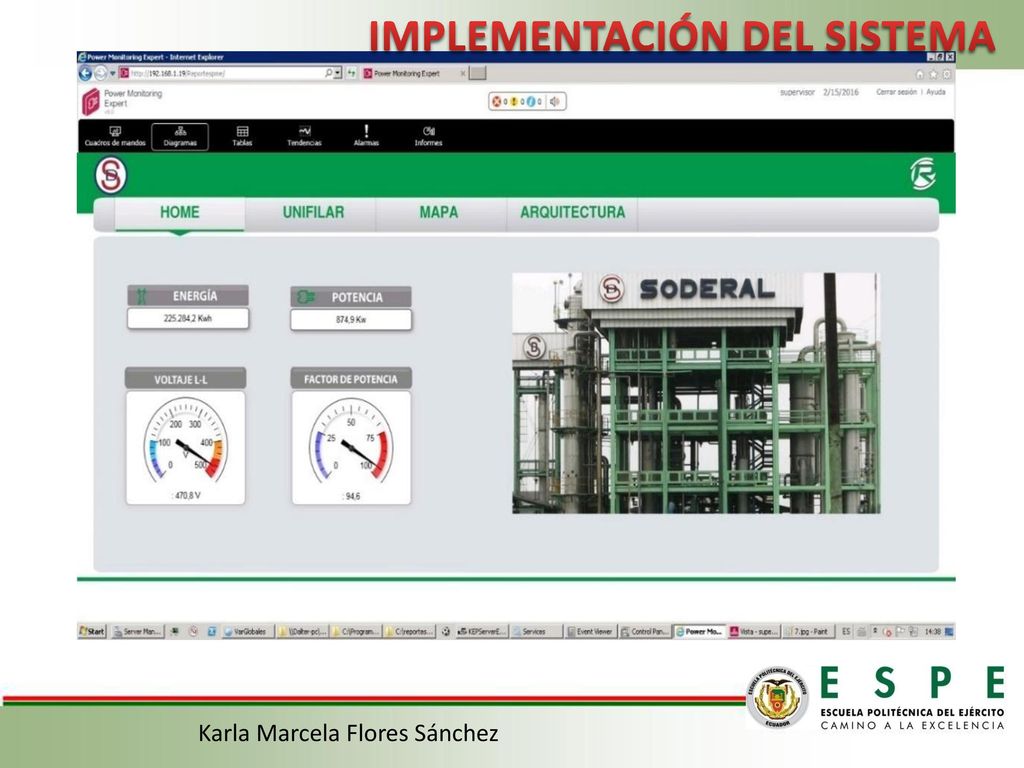Click the Soderal plant photo

click(696, 393)
